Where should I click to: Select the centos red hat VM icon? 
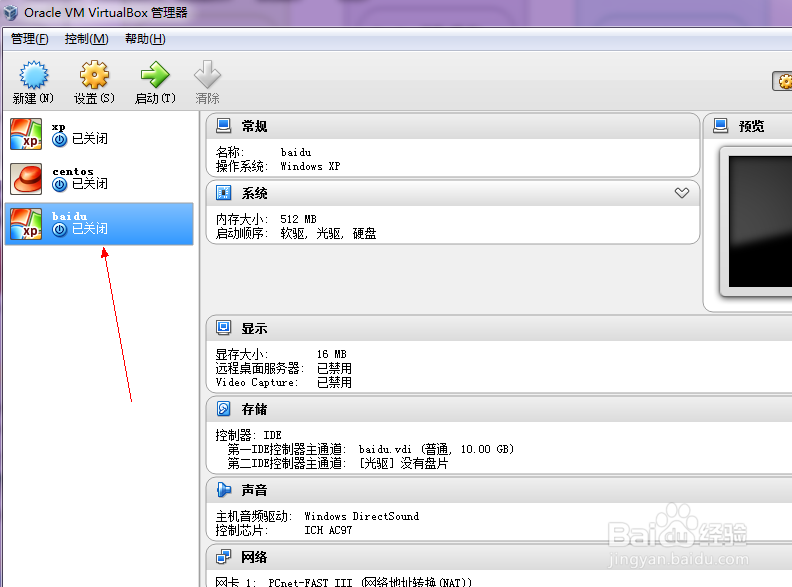[26, 179]
